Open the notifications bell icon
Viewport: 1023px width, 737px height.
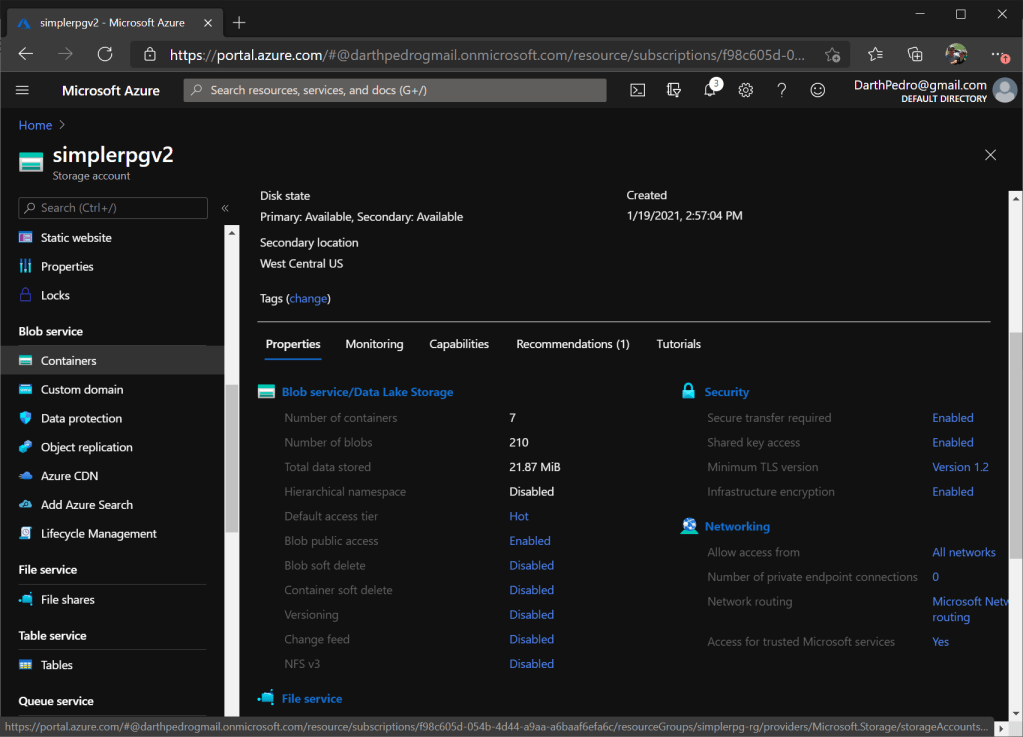710,90
